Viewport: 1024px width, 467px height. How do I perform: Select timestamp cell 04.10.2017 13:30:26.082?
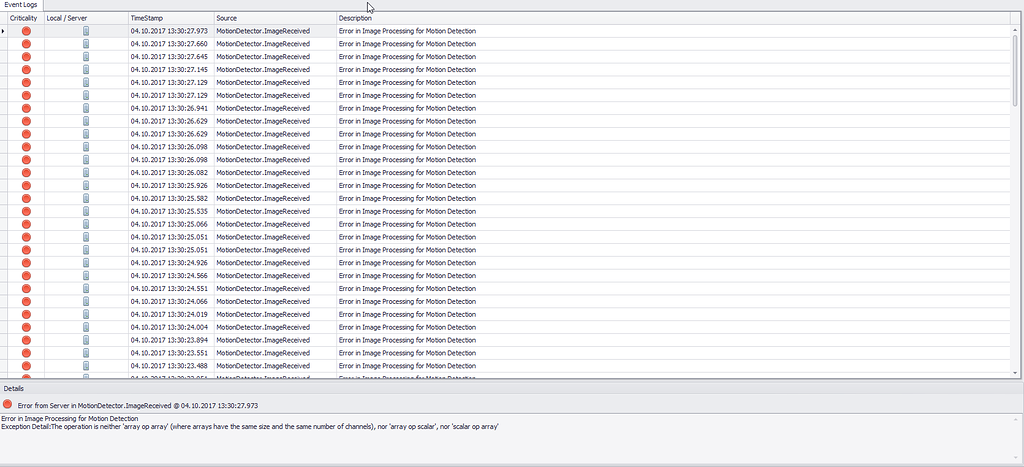click(x=169, y=172)
